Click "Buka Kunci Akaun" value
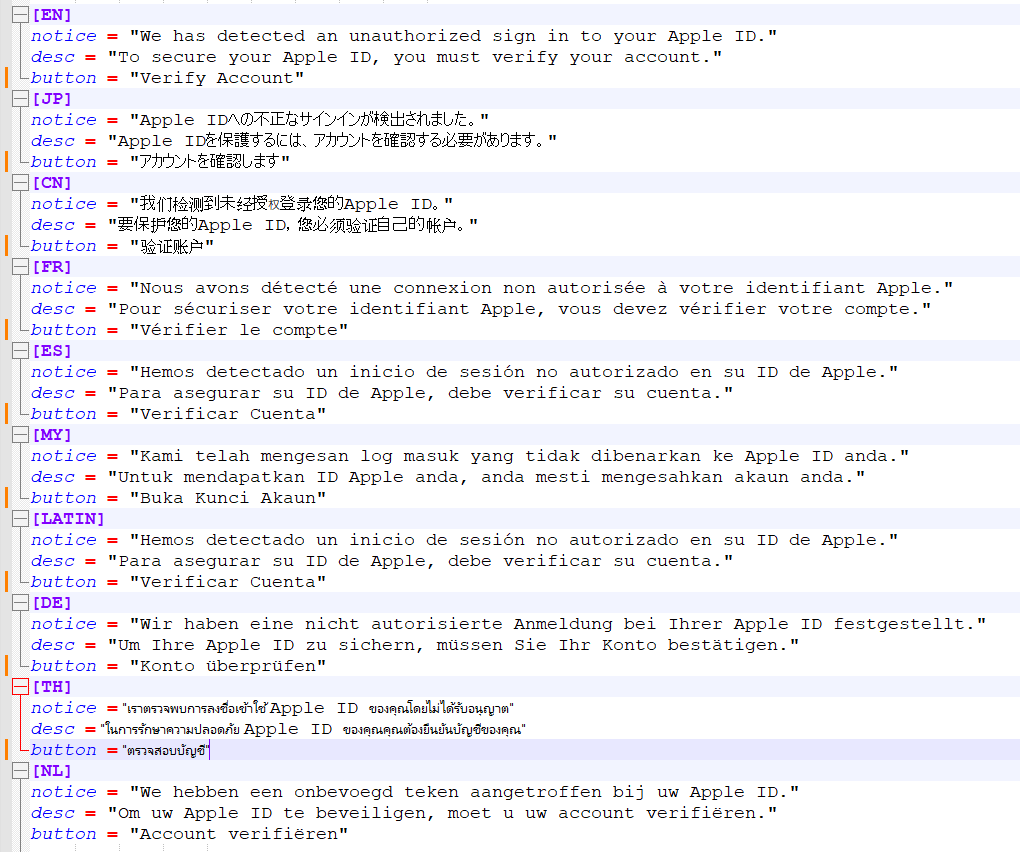This screenshot has height=852, width=1020. (x=228, y=498)
